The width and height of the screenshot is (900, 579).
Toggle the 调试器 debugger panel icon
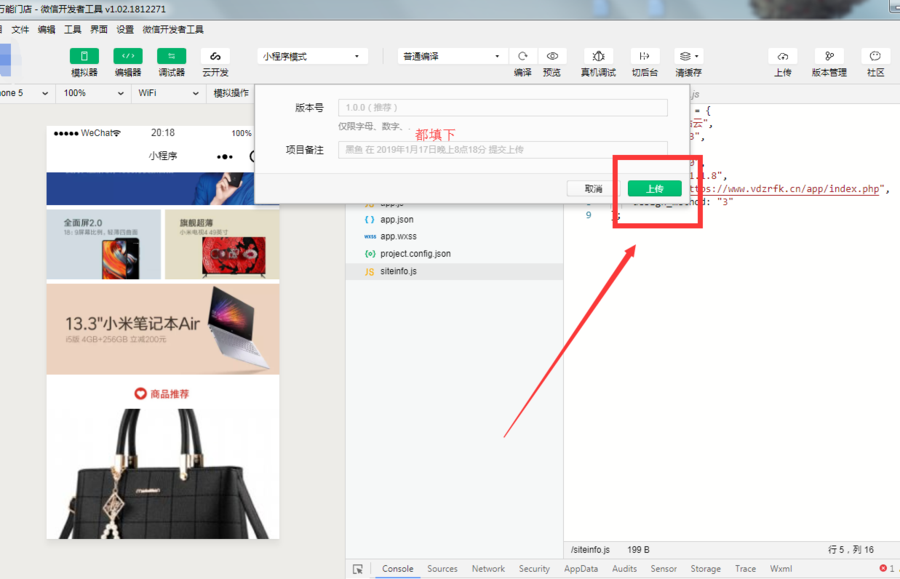(172, 56)
